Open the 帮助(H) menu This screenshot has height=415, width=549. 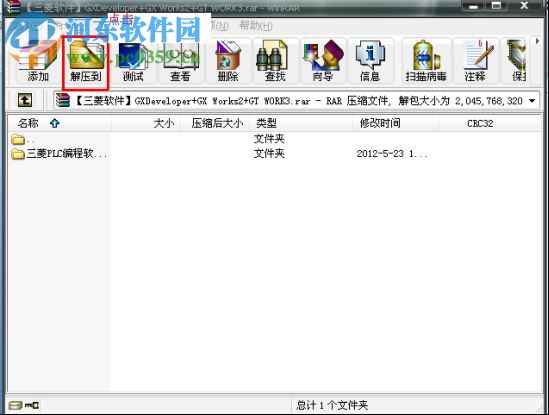pyautogui.click(x=256, y=26)
